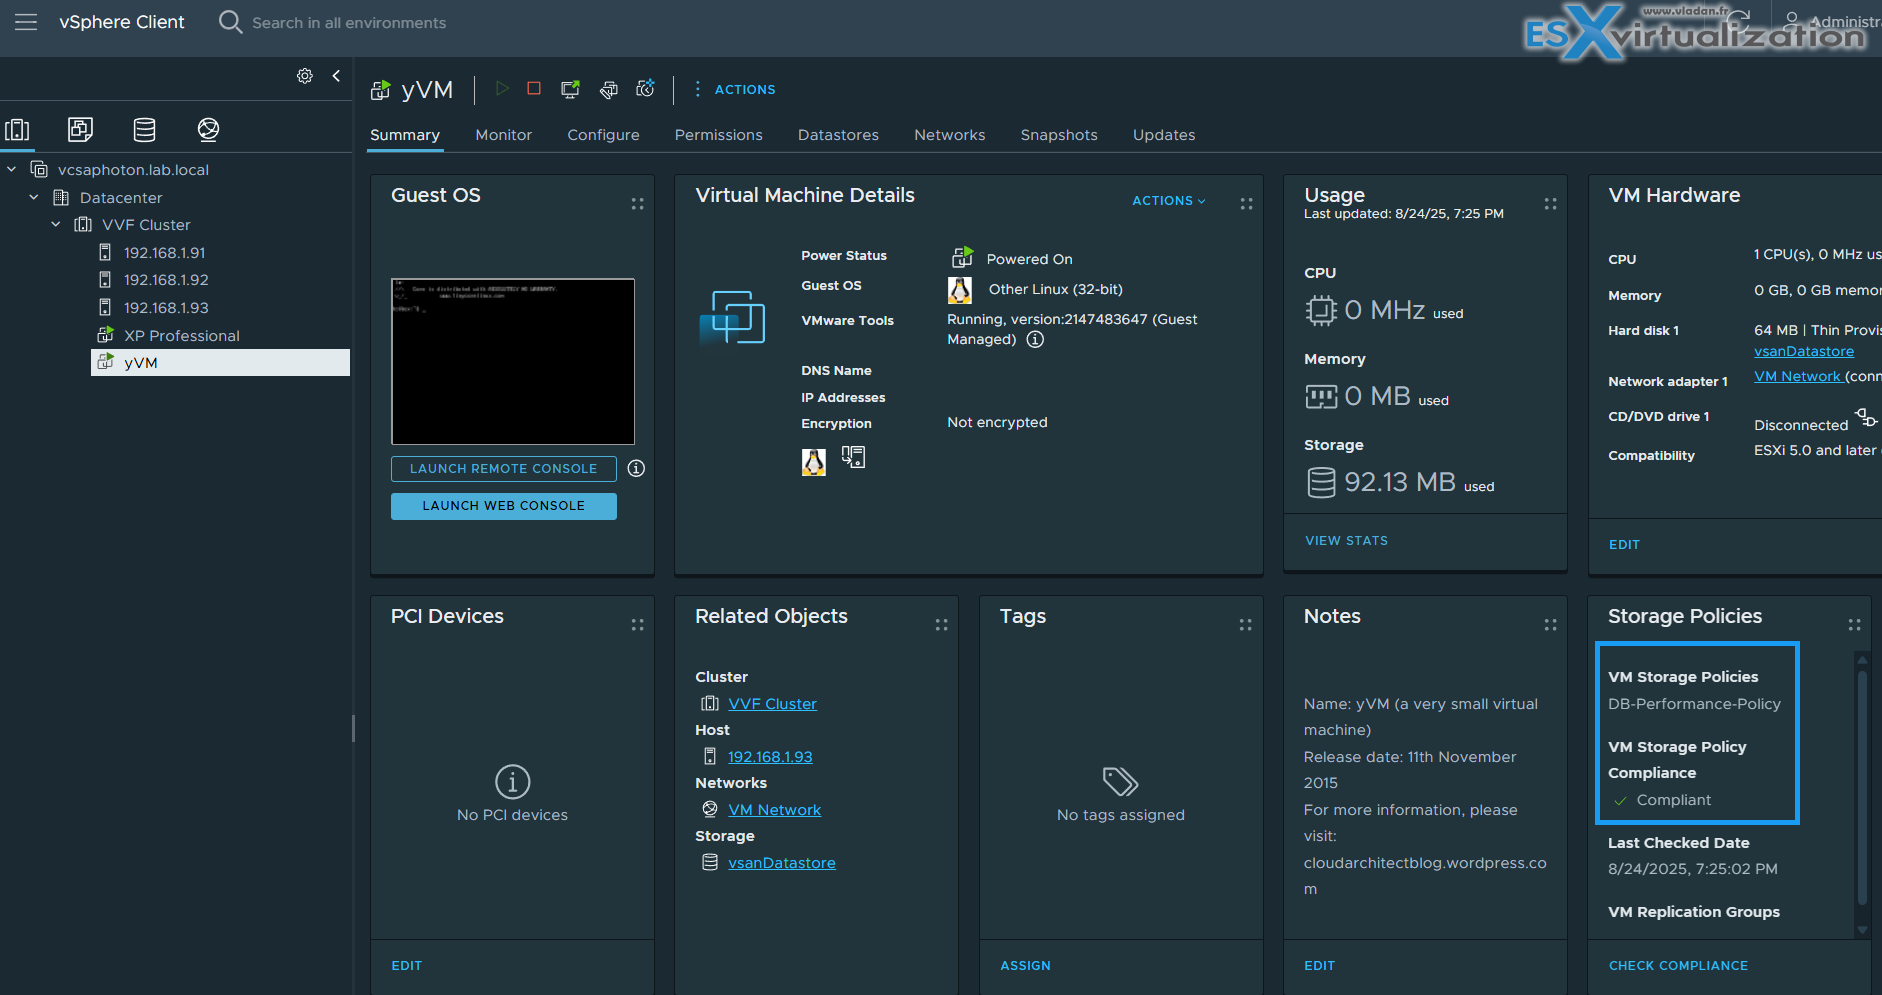
Task: Collapse the Datacenter tree node
Action: point(34,197)
